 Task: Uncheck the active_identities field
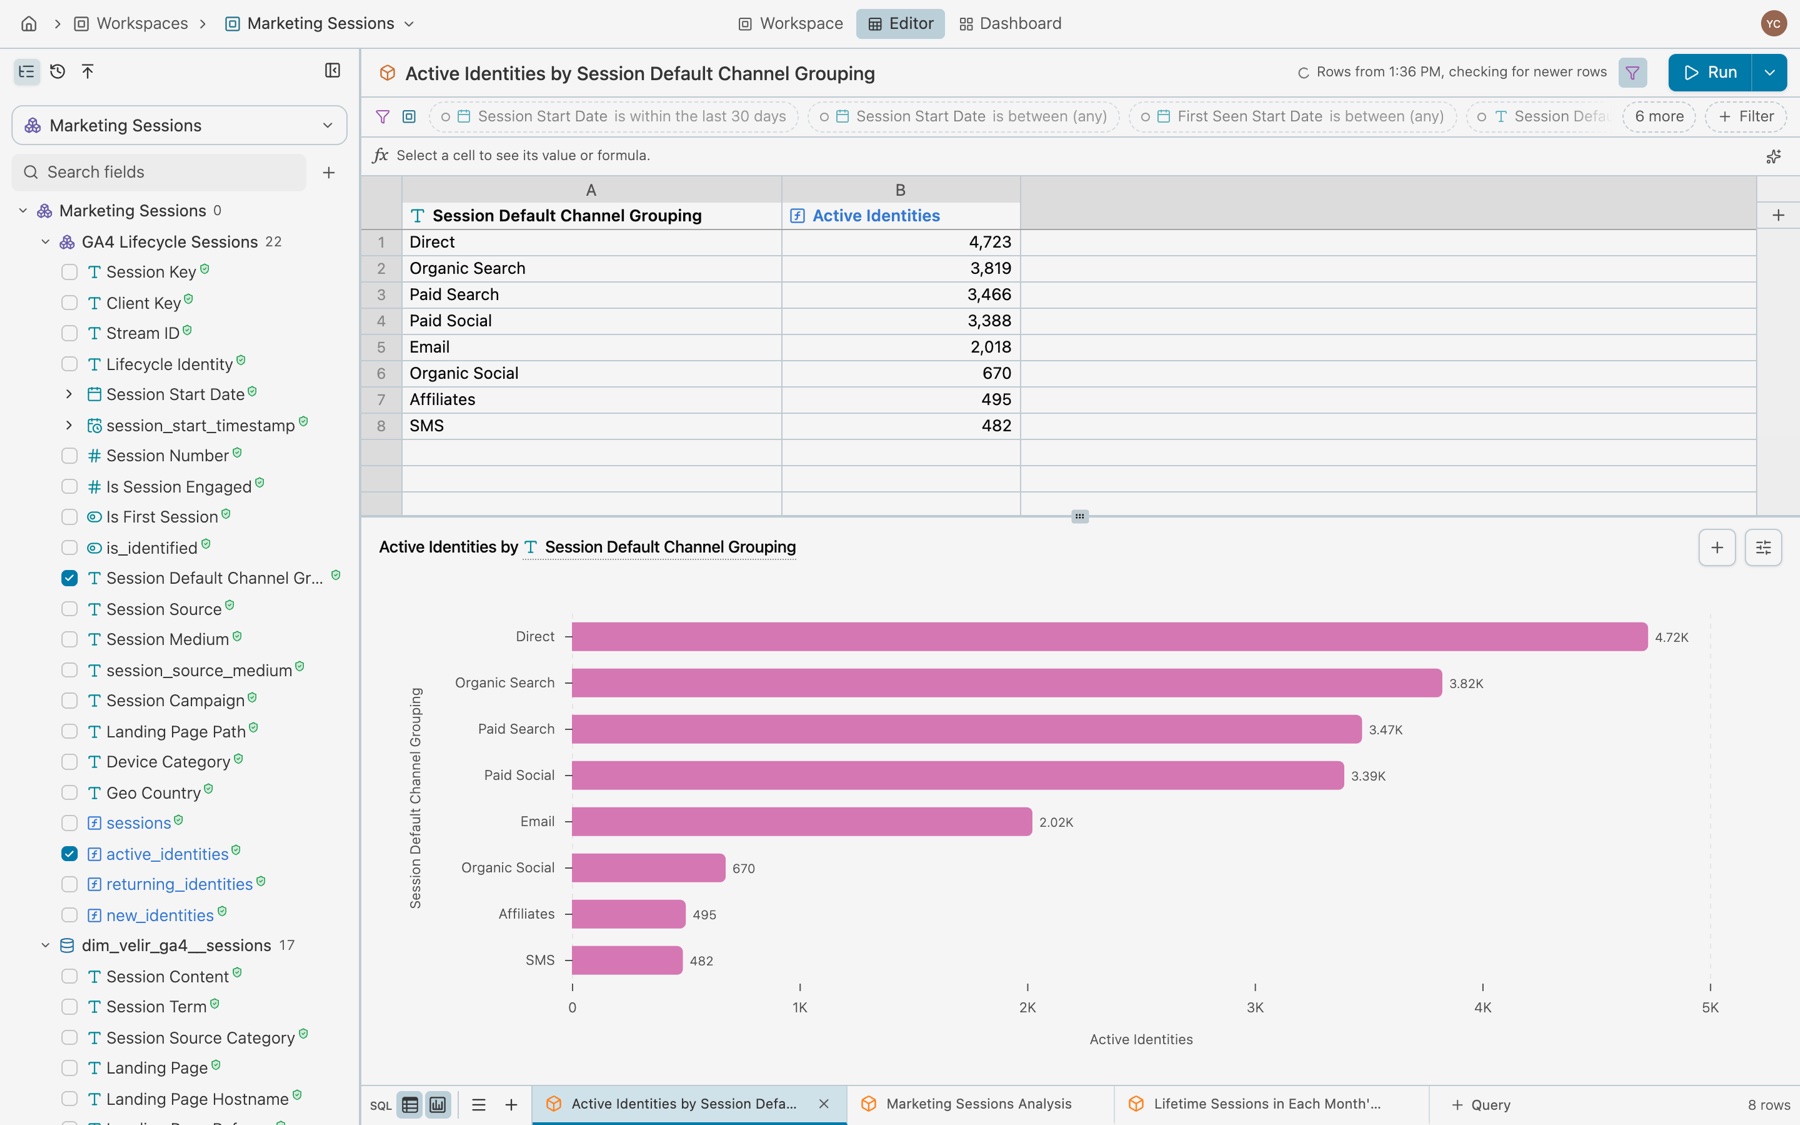pyautogui.click(x=69, y=854)
